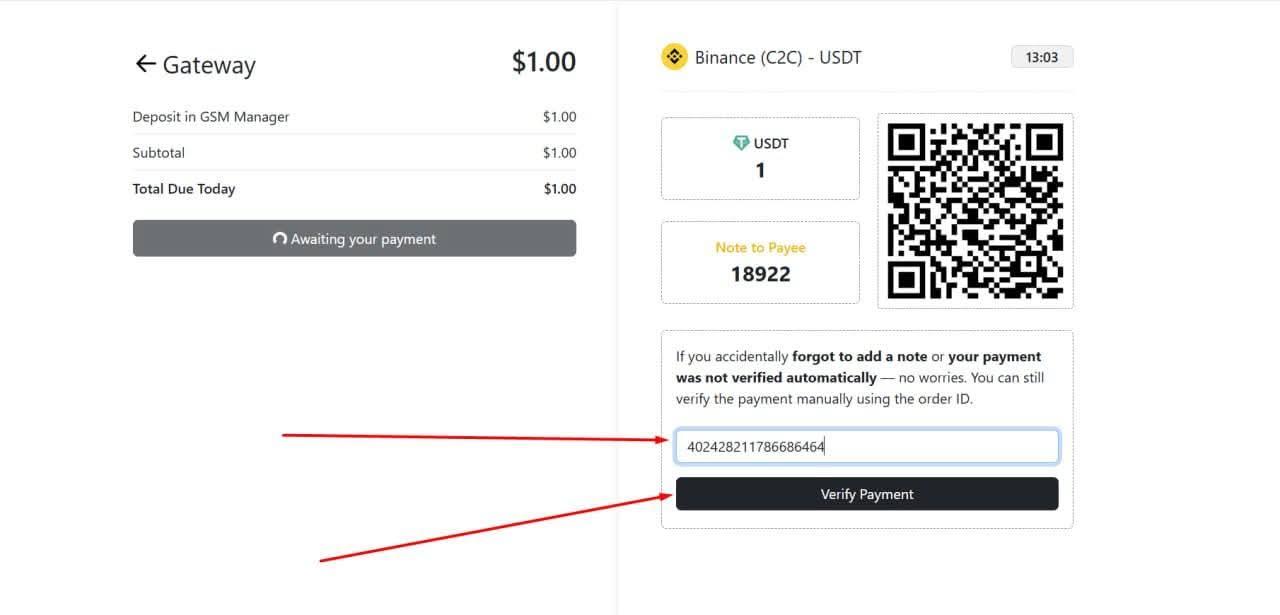Viewport: 1280px width, 615px height.
Task: Focus the order ID input field
Action: [x=866, y=447]
